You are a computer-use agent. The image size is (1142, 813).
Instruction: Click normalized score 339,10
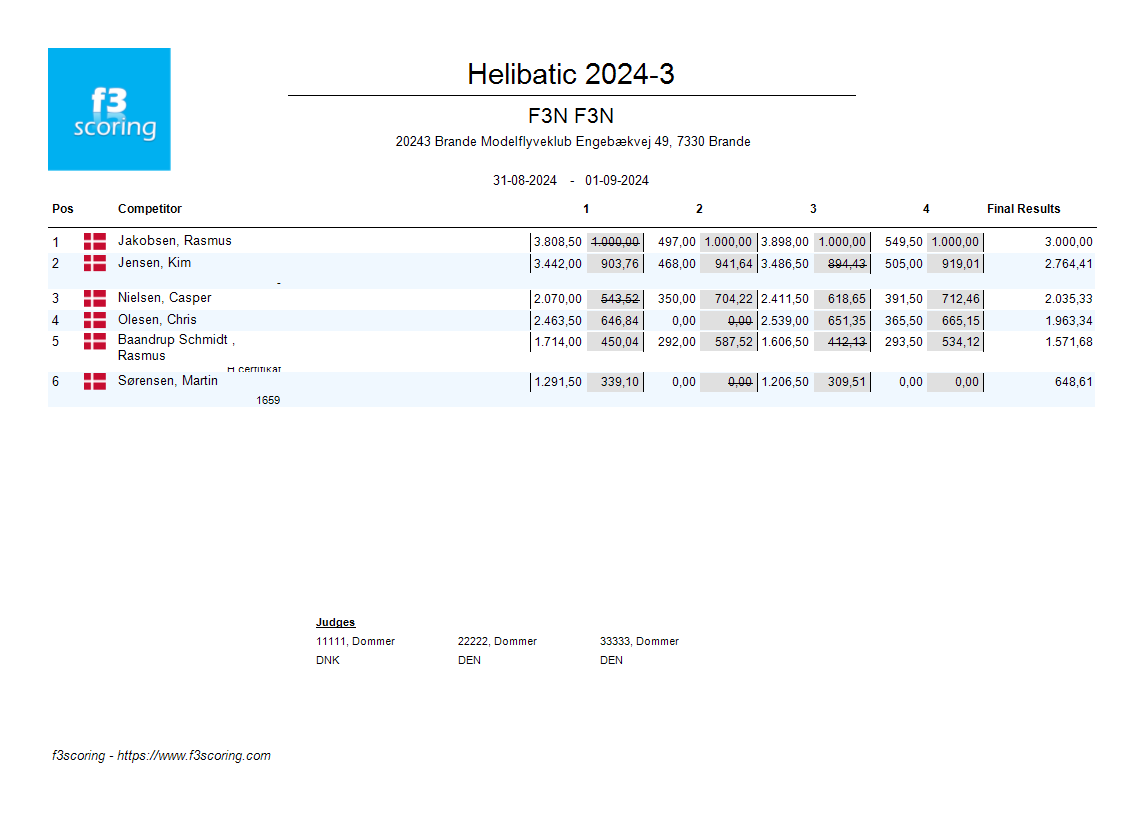pyautogui.click(x=620, y=382)
